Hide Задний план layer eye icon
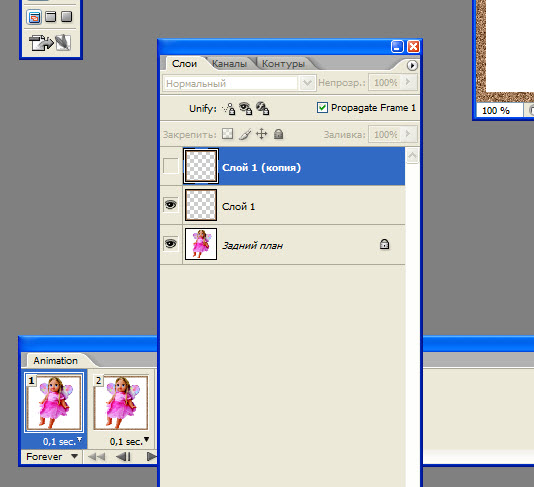The height and width of the screenshot is (487, 534). click(171, 244)
